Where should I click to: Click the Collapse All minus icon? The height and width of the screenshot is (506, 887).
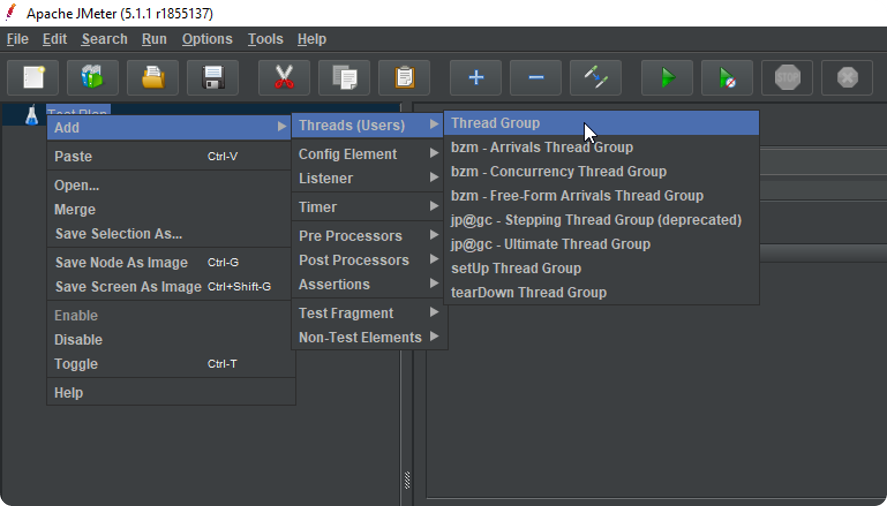[x=536, y=78]
